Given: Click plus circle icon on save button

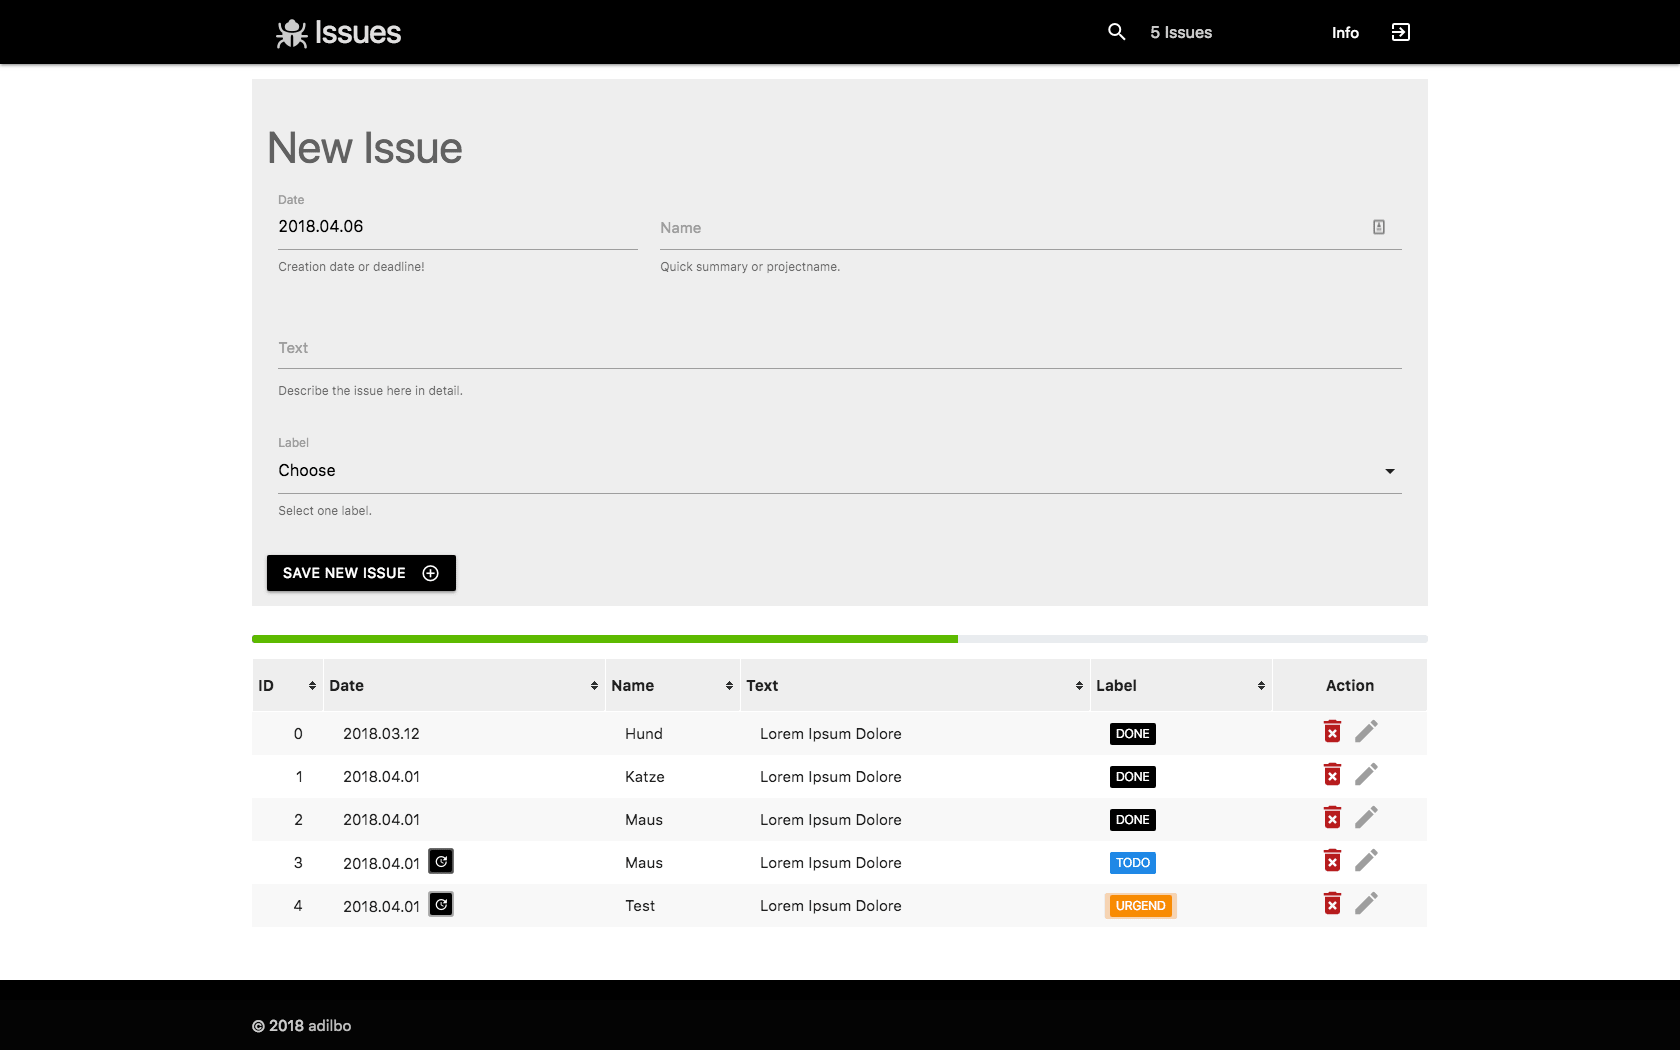Looking at the screenshot, I should 431,573.
